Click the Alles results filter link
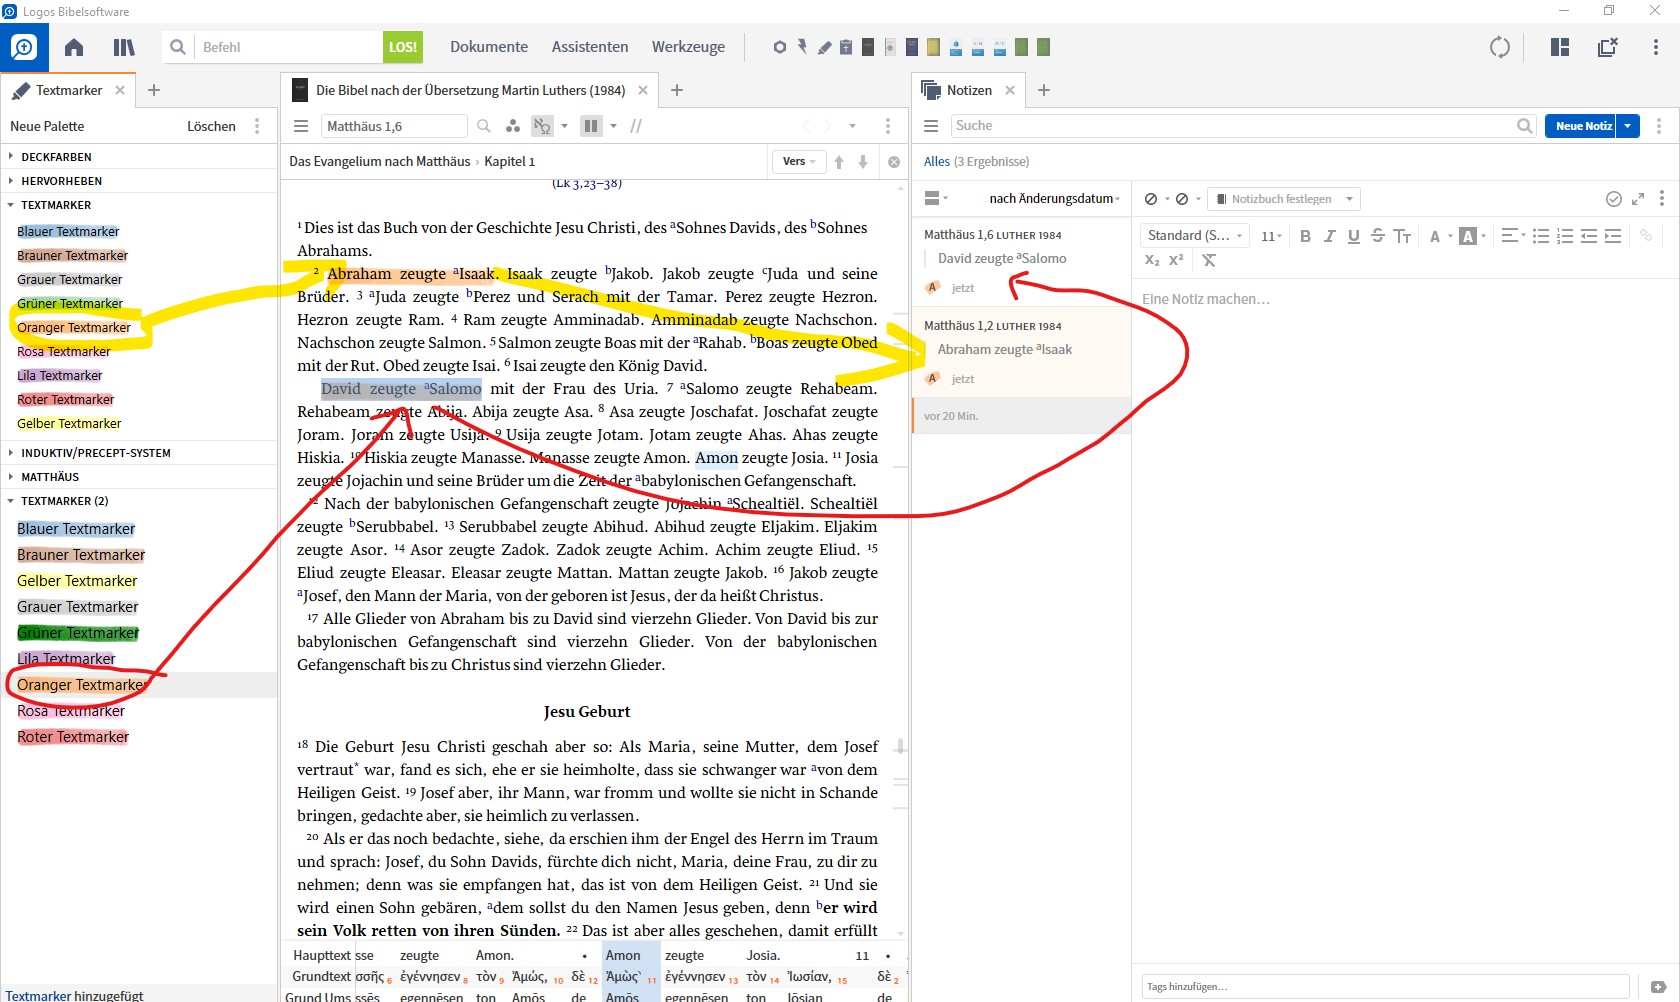1680x1002 pixels. (937, 161)
